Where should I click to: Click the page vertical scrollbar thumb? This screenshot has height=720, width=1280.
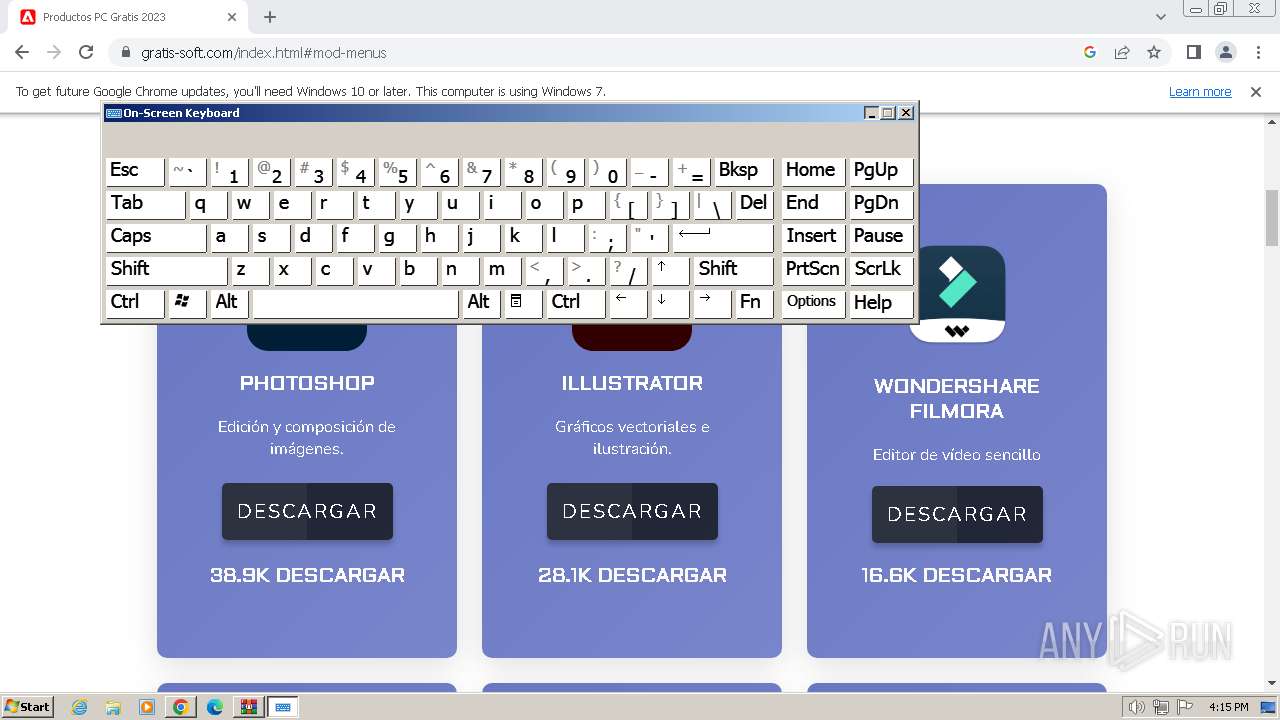pyautogui.click(x=1272, y=217)
